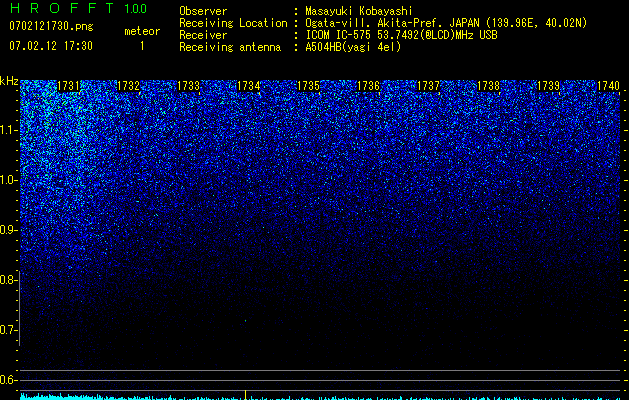This screenshot has height=400, width=629.
Task: Click the 1740 time marker
Action: (x=609, y=86)
